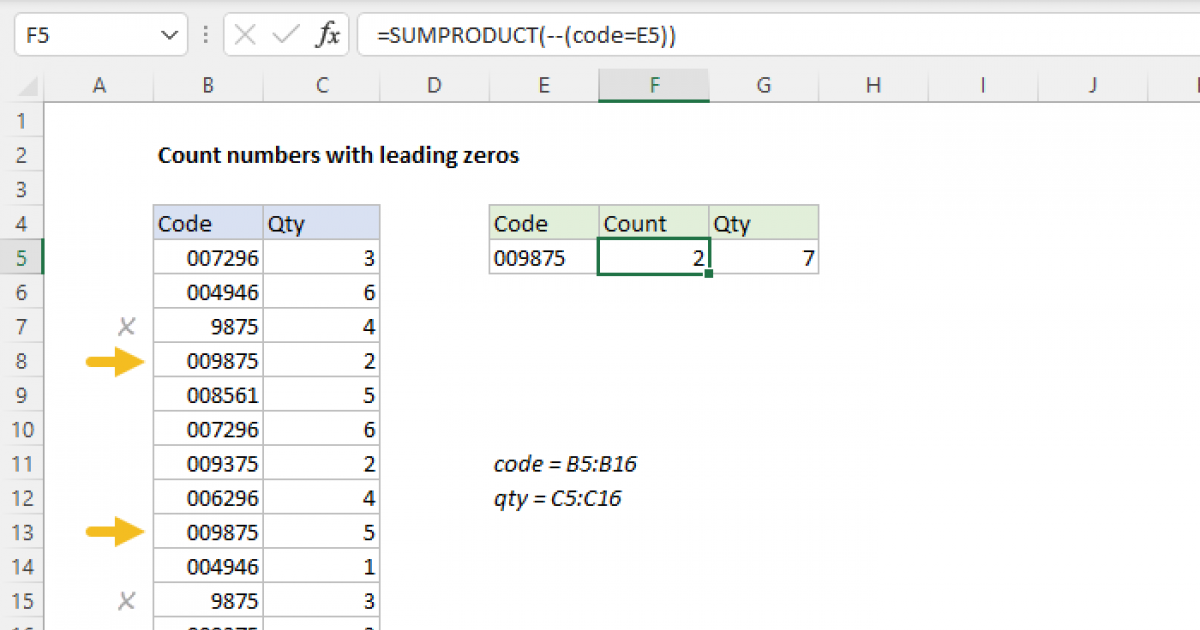Viewport: 1200px width, 630px height.
Task: Click the X marker beside row 7
Action: (x=125, y=326)
